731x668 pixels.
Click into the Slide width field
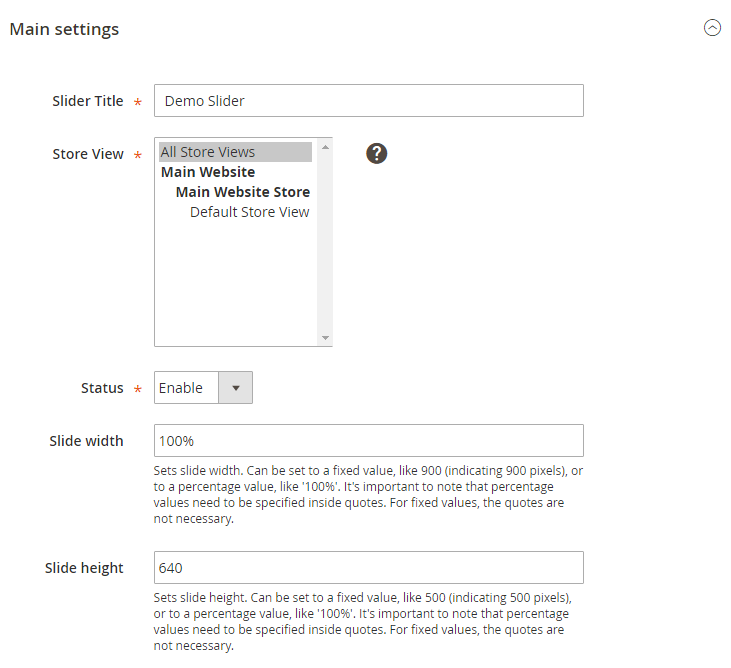[x=369, y=441]
